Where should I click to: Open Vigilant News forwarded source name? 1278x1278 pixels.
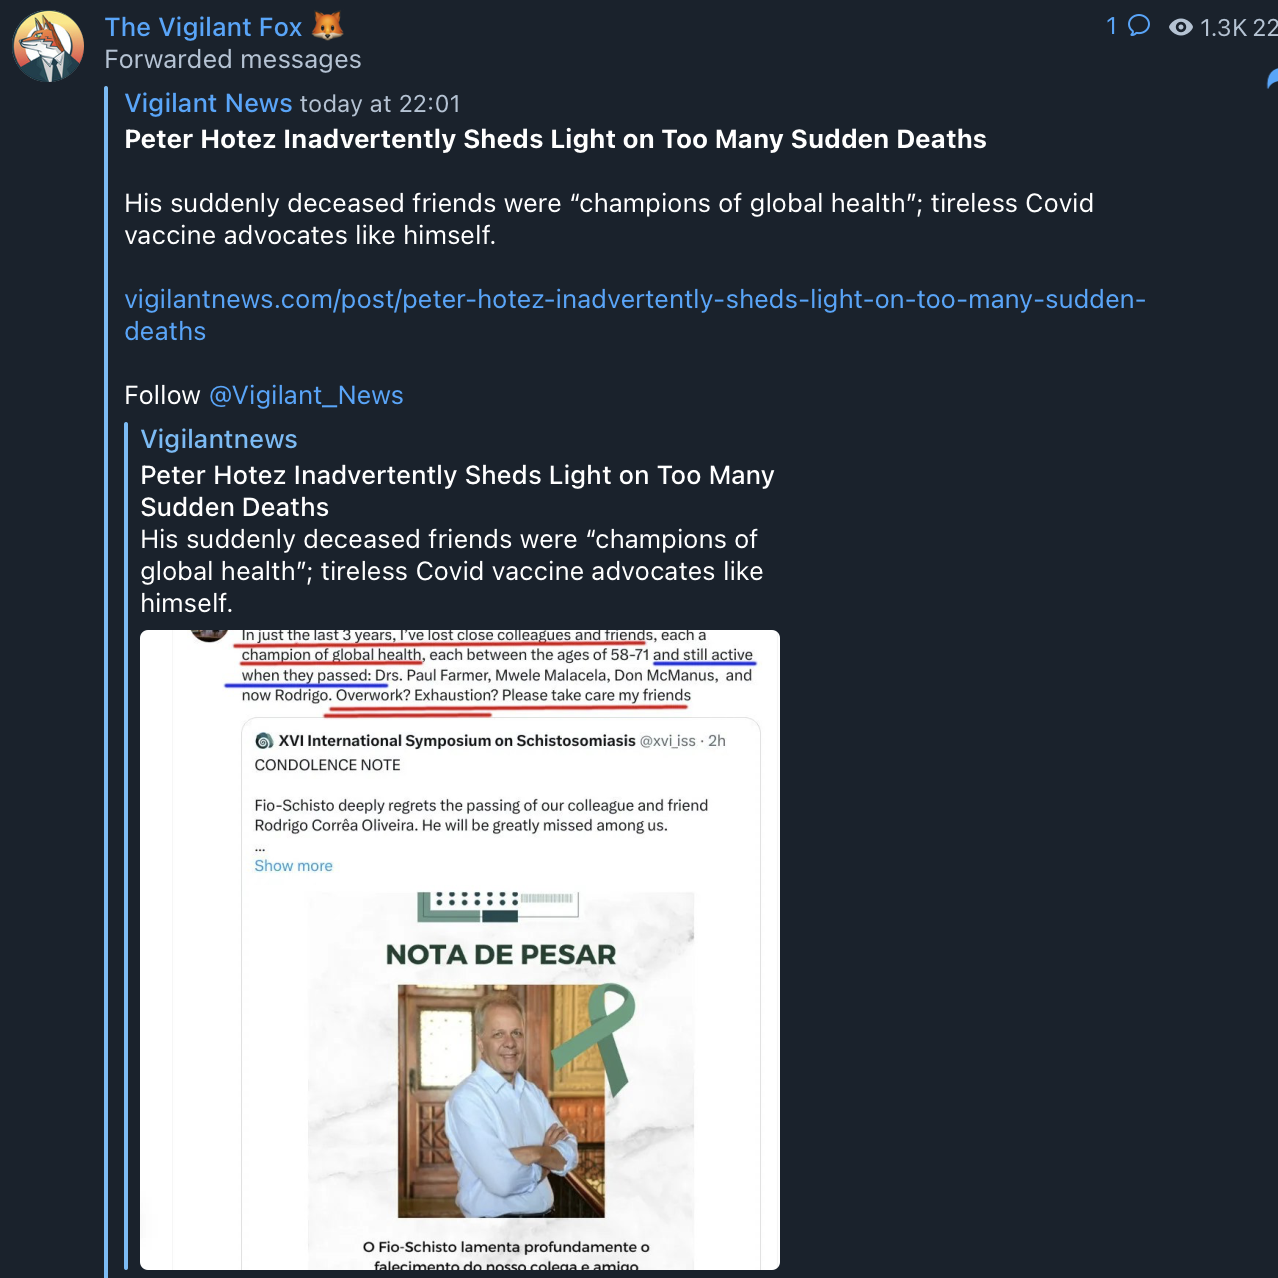pyautogui.click(x=208, y=103)
